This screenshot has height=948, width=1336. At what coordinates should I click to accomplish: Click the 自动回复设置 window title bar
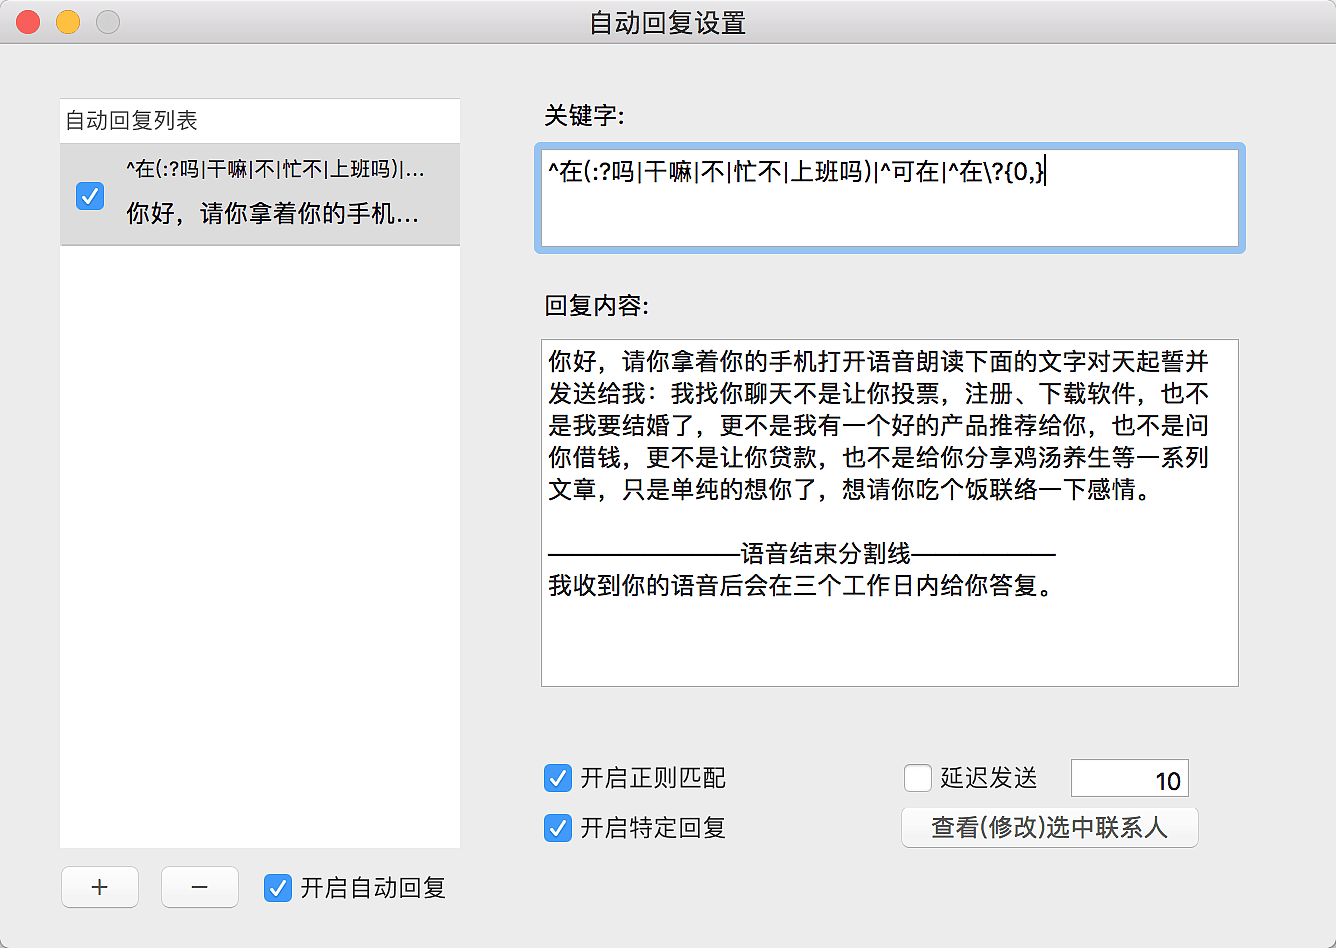[x=668, y=22]
